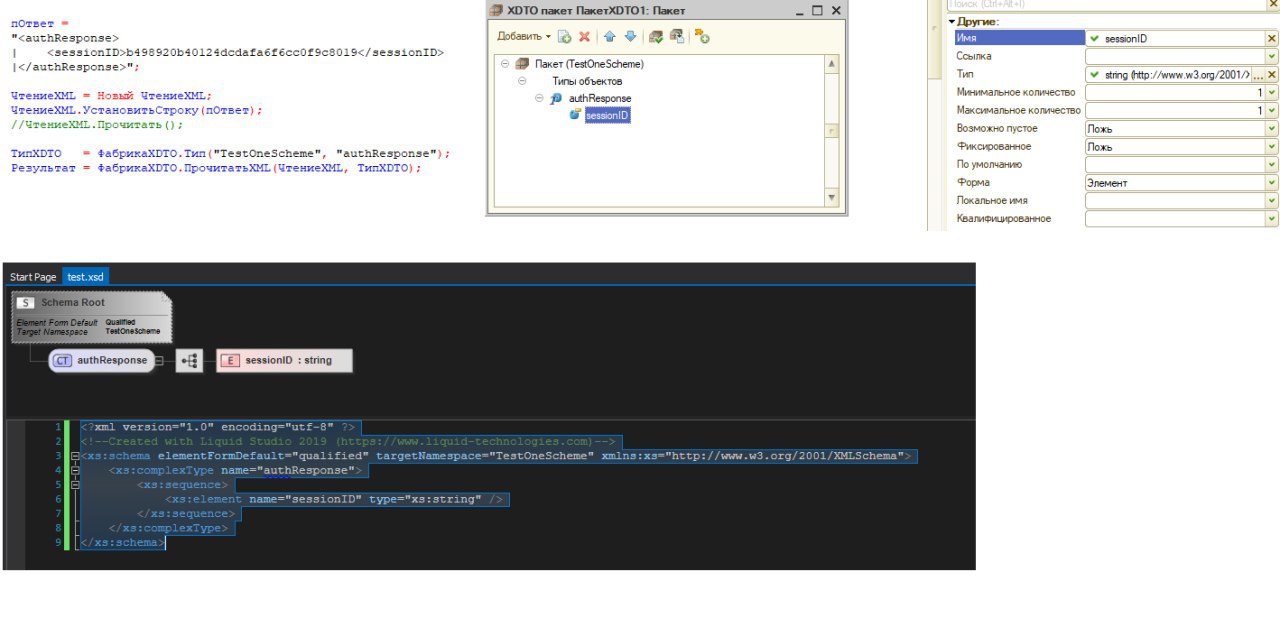Collapse the Типы объектов tree node

coord(522,81)
